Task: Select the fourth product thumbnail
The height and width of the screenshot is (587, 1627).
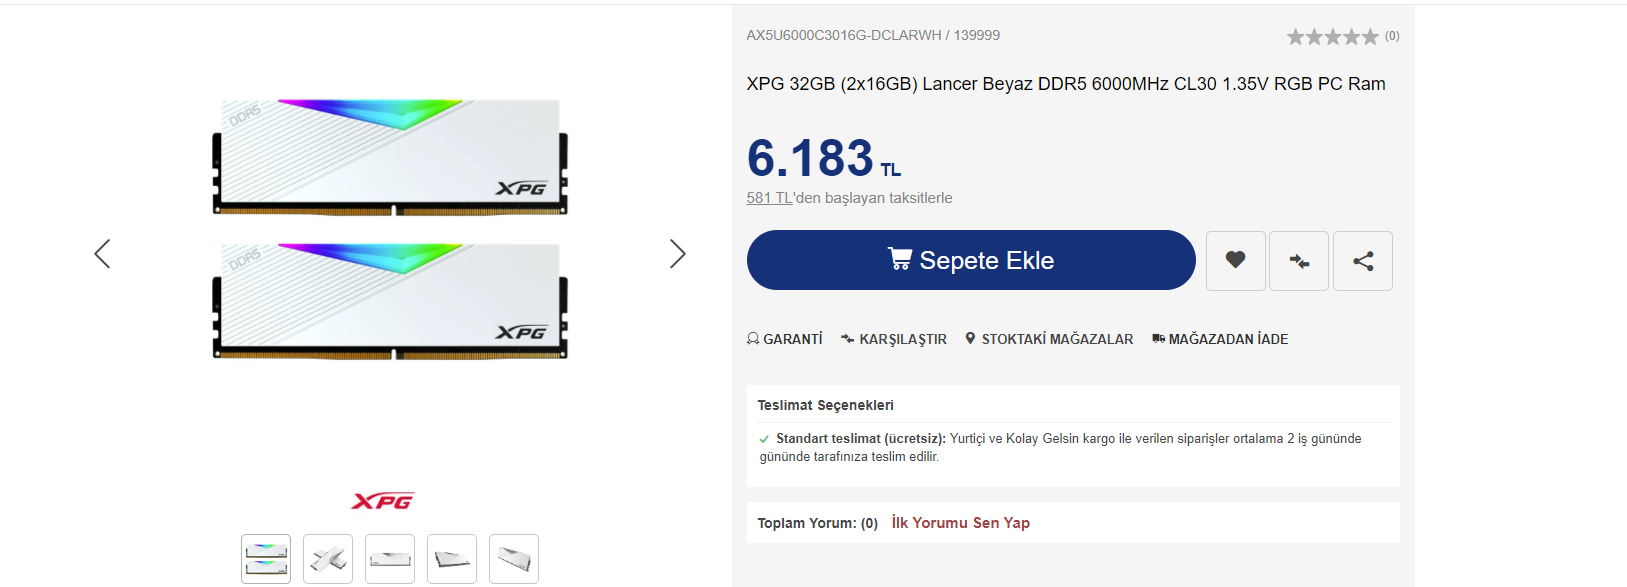Action: [452, 559]
